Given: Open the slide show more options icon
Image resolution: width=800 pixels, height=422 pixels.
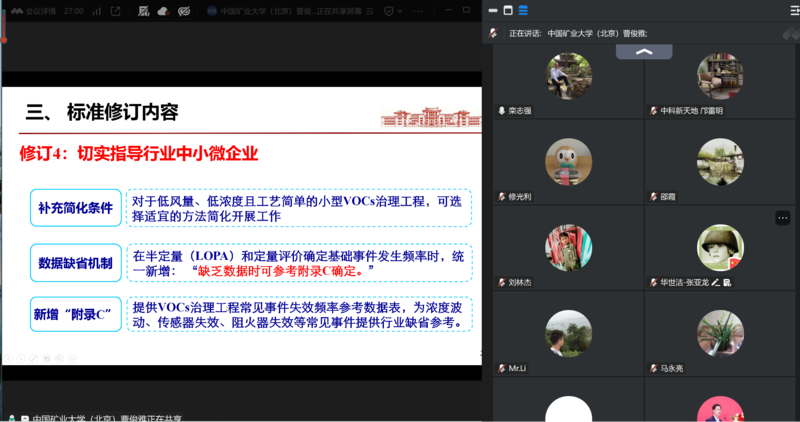Looking at the screenshot, I should [x=72, y=359].
